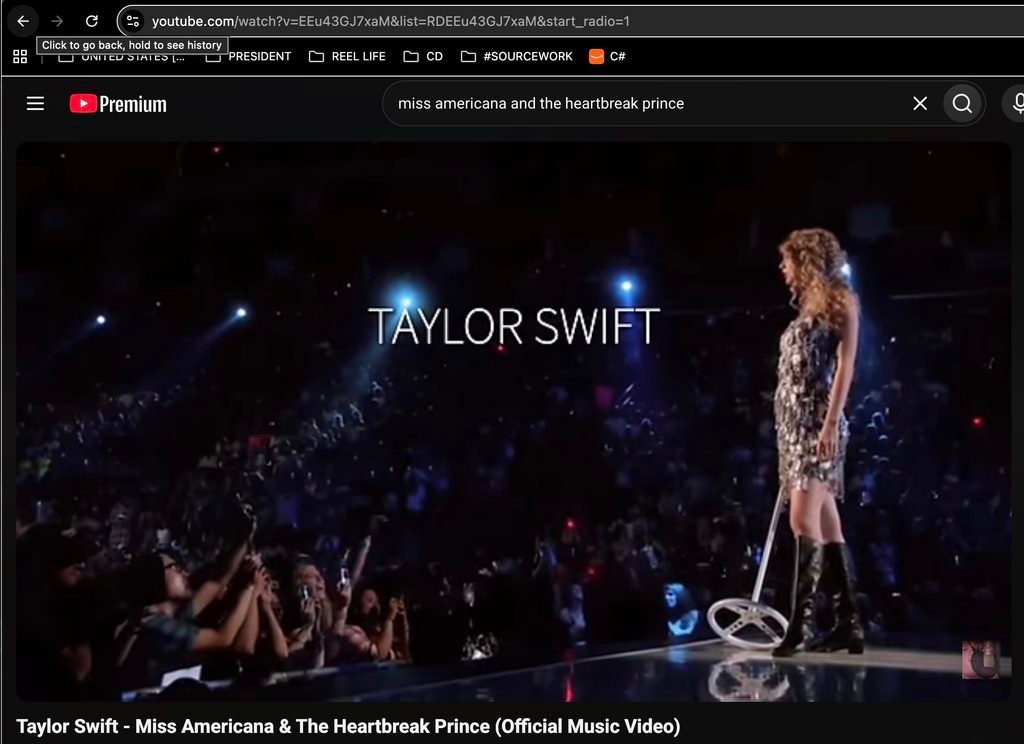
Task: Go back using the browser back arrow
Action: click(23, 21)
